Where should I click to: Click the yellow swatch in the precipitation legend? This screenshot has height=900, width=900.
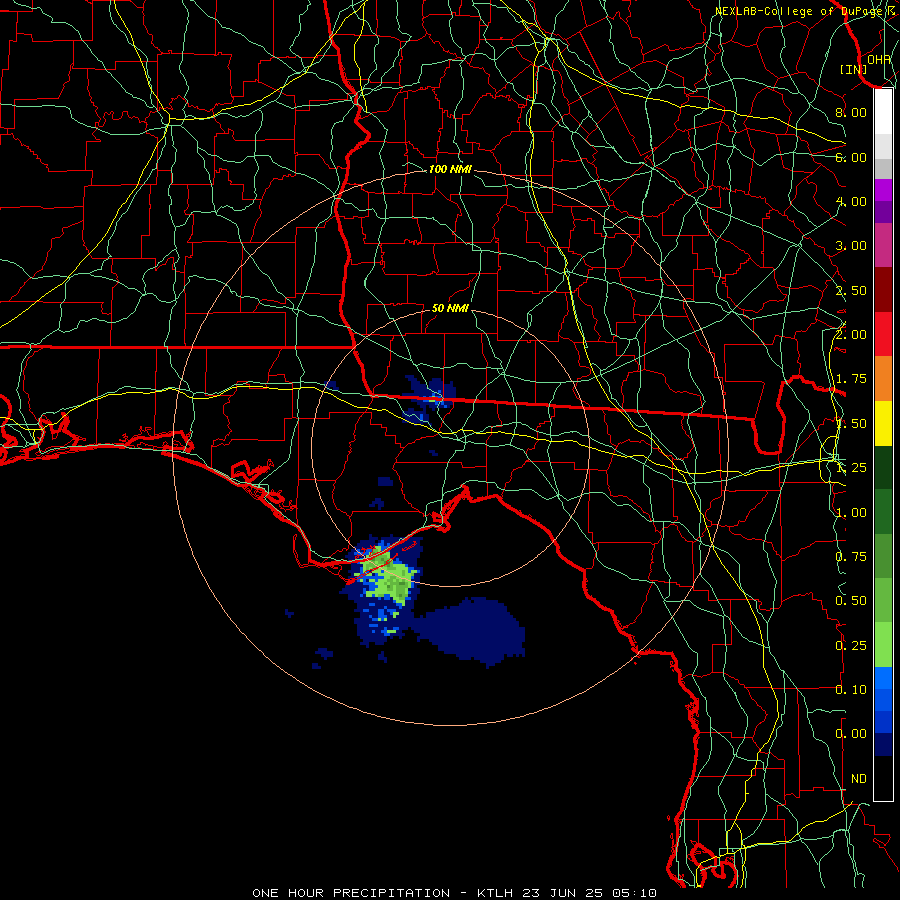coord(883,424)
